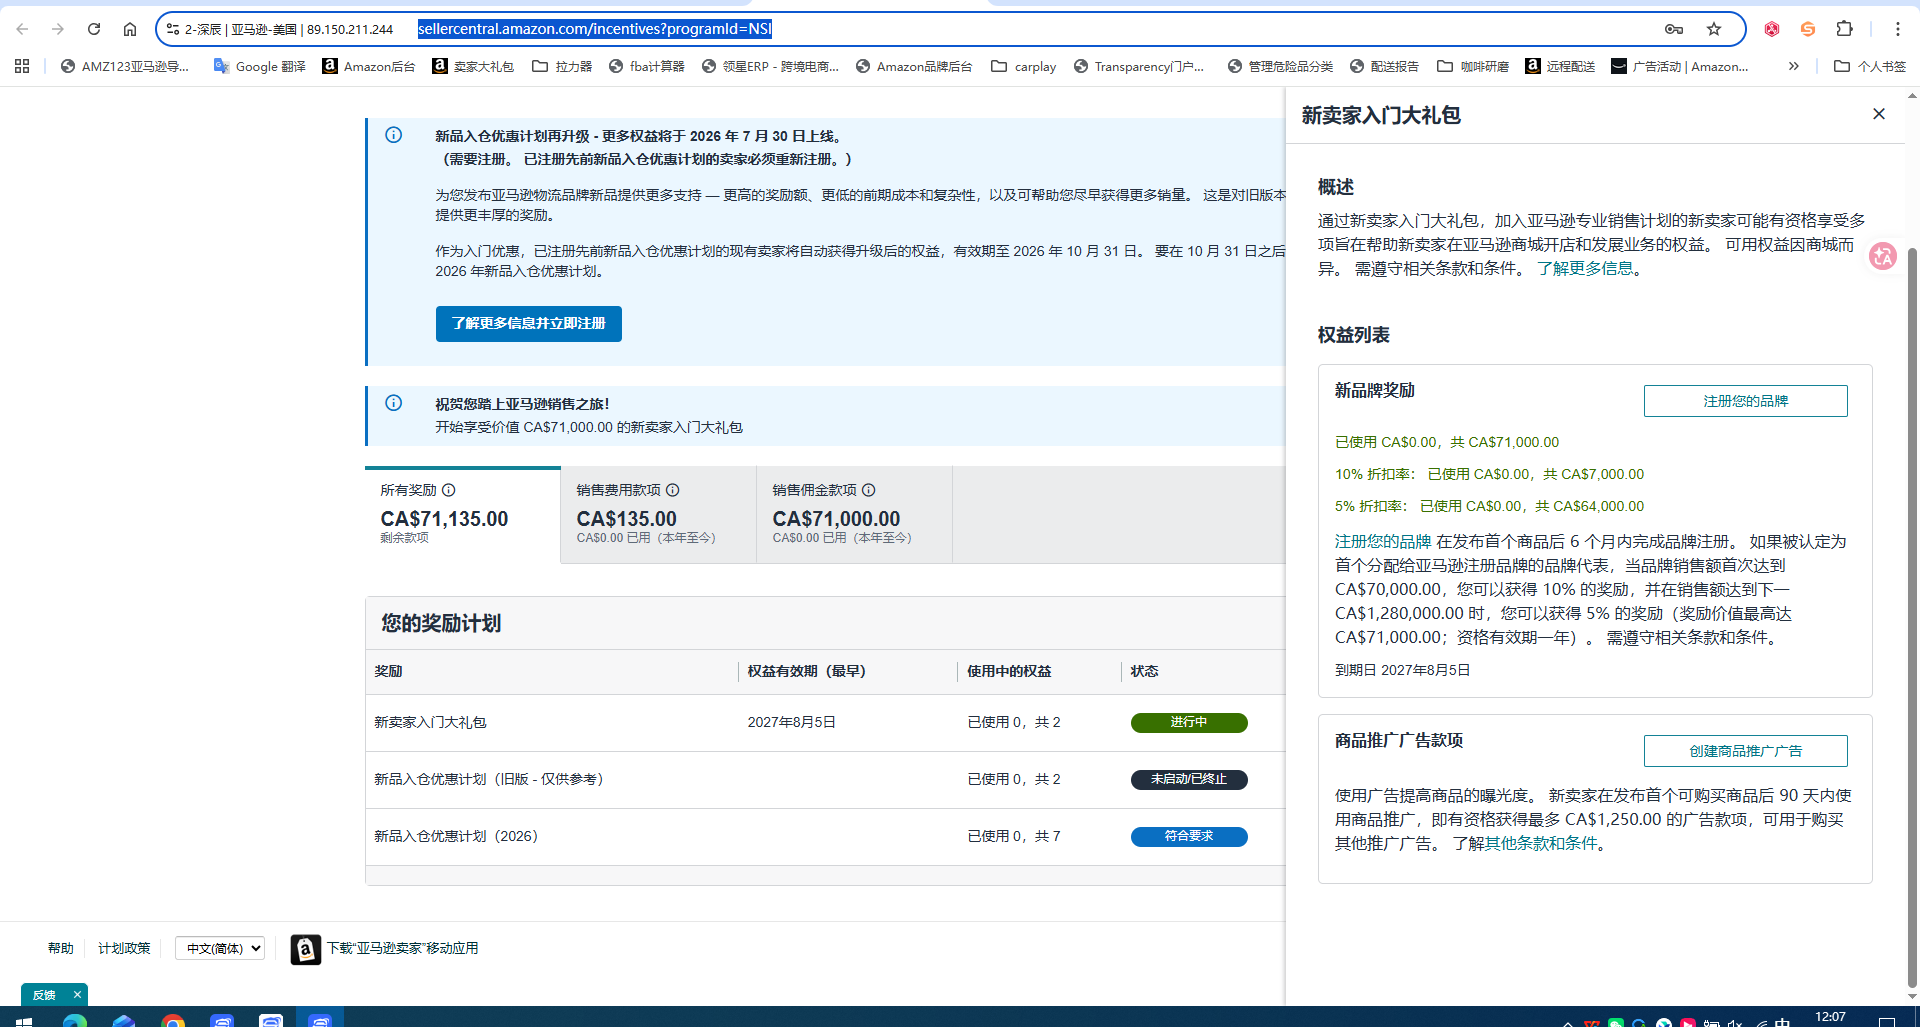Open the 拉力器 bookmark folder
Image resolution: width=1920 pixels, height=1027 pixels.
(x=562, y=66)
